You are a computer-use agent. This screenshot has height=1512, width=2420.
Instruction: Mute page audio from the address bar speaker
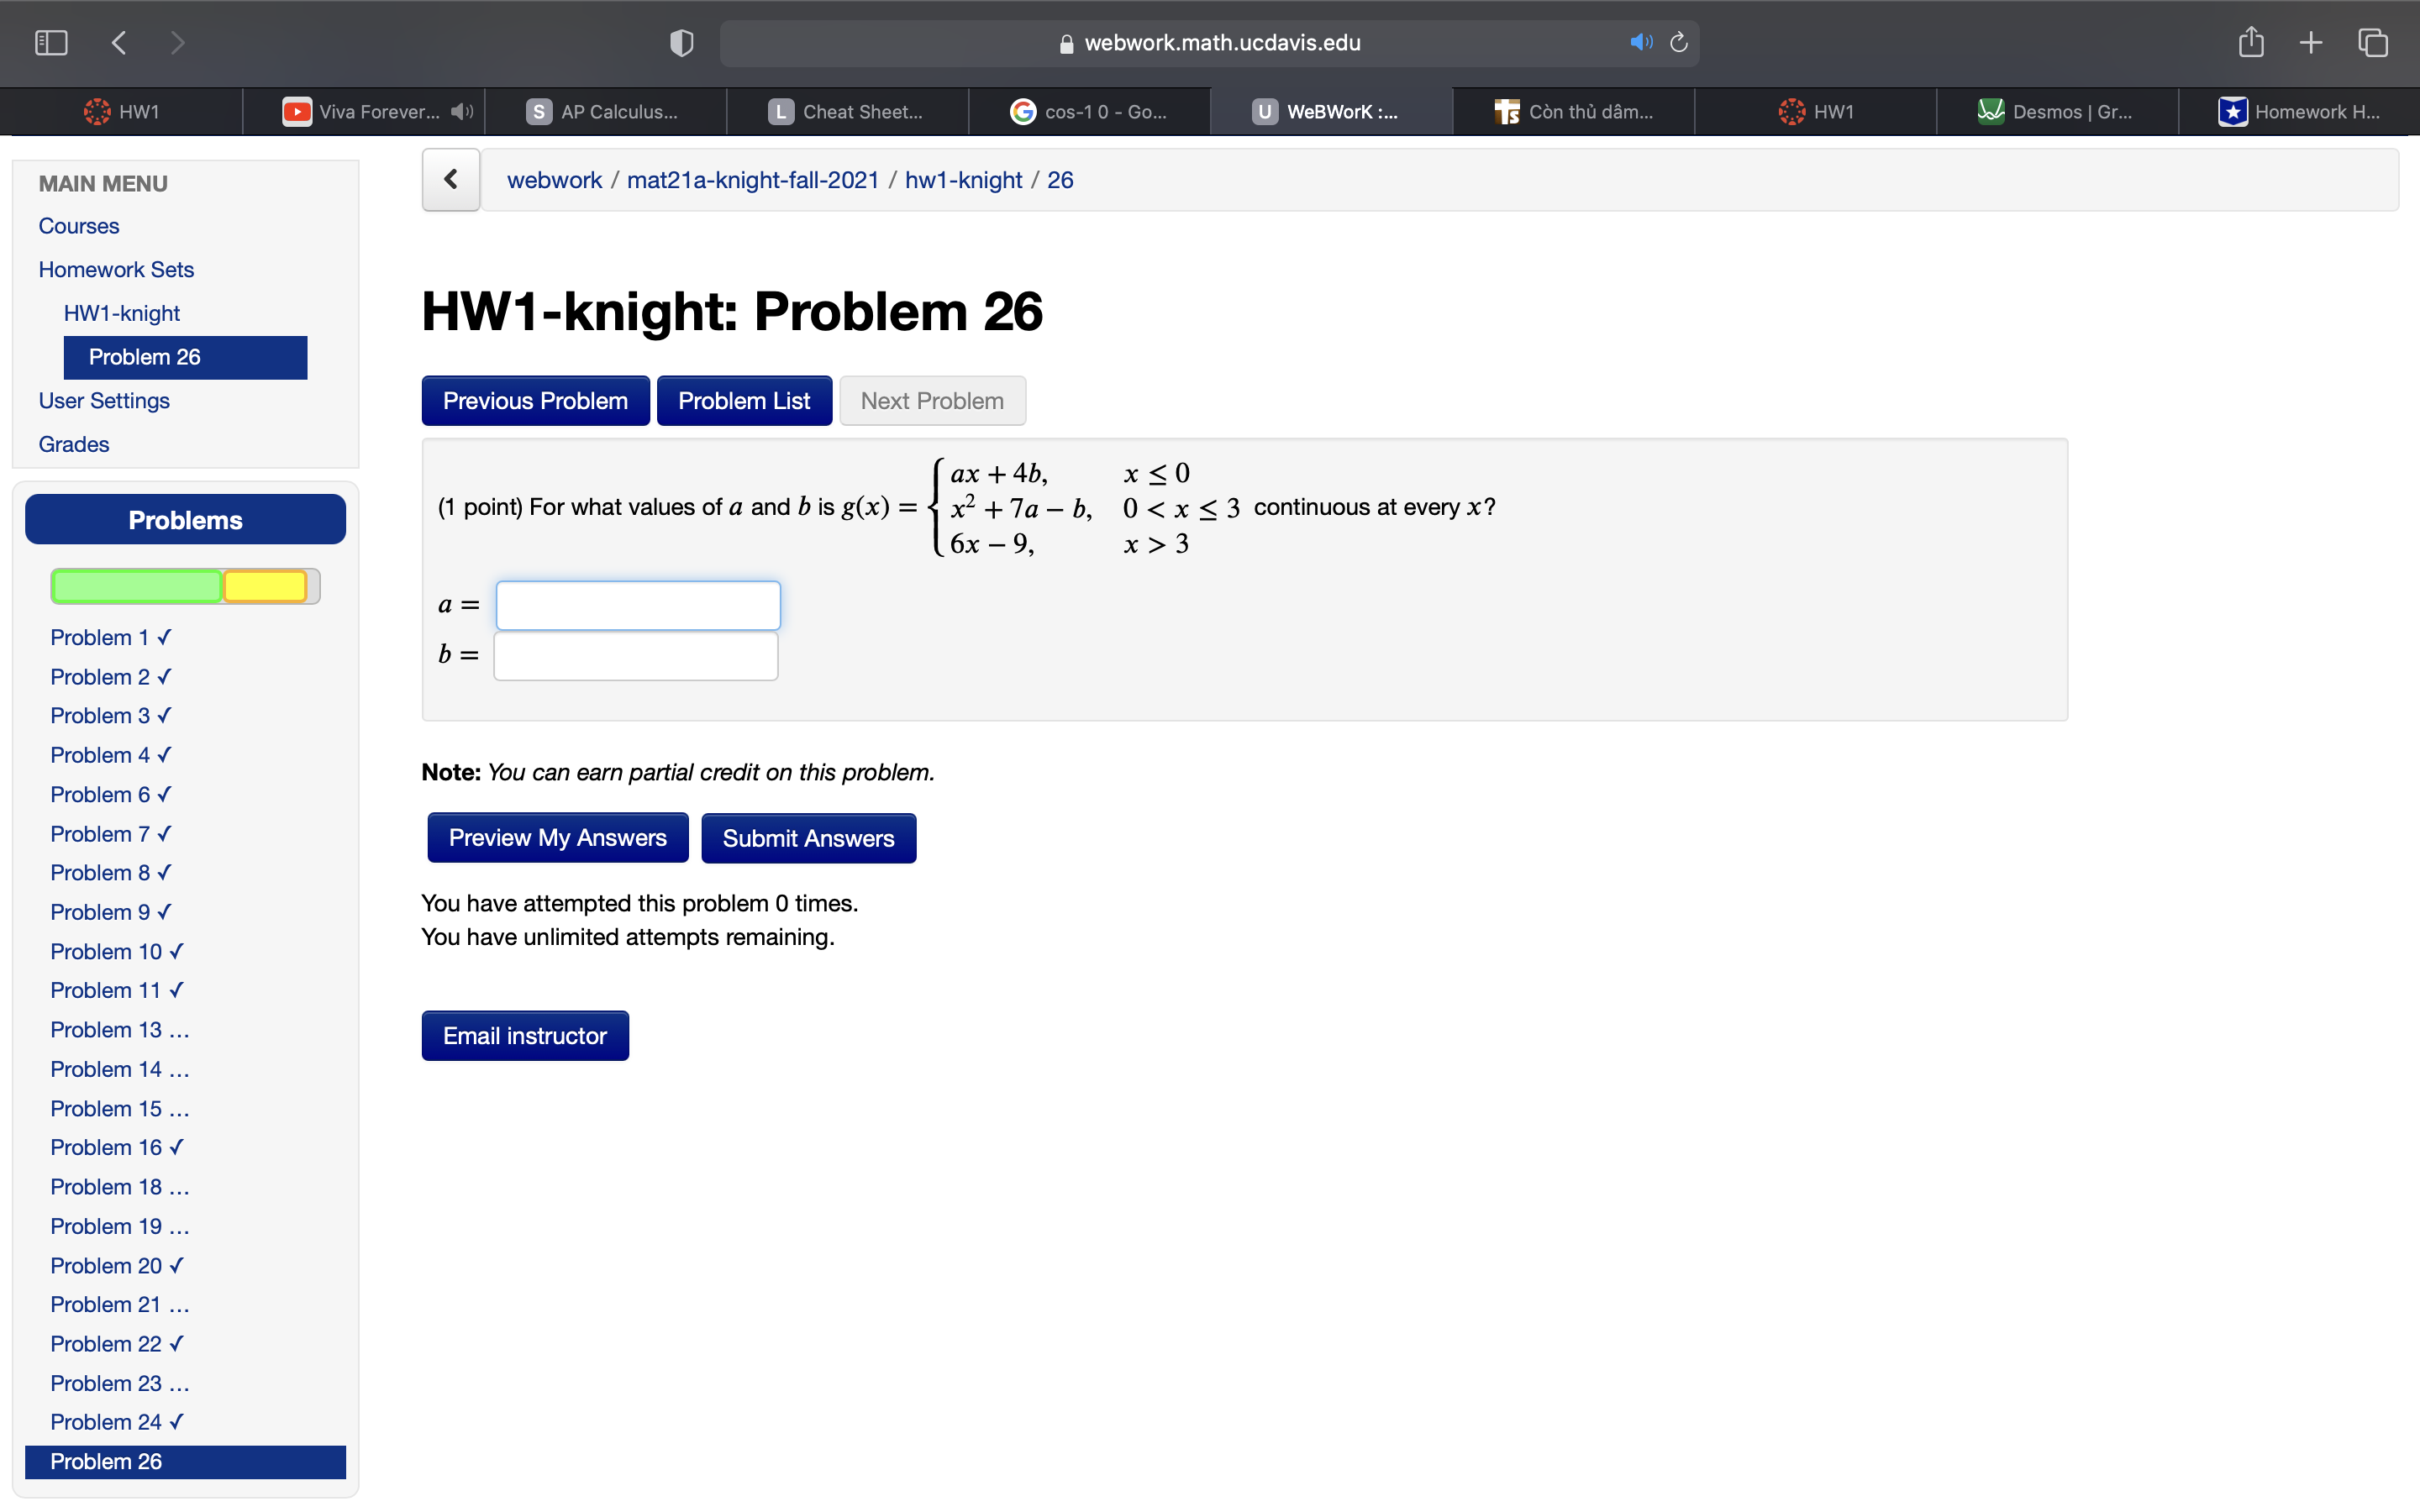pos(1640,42)
